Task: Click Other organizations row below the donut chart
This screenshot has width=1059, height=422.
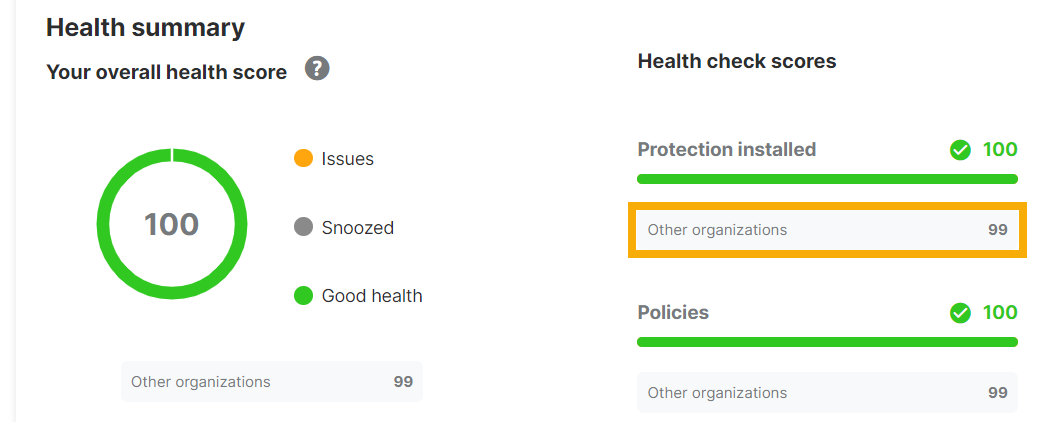Action: point(272,382)
